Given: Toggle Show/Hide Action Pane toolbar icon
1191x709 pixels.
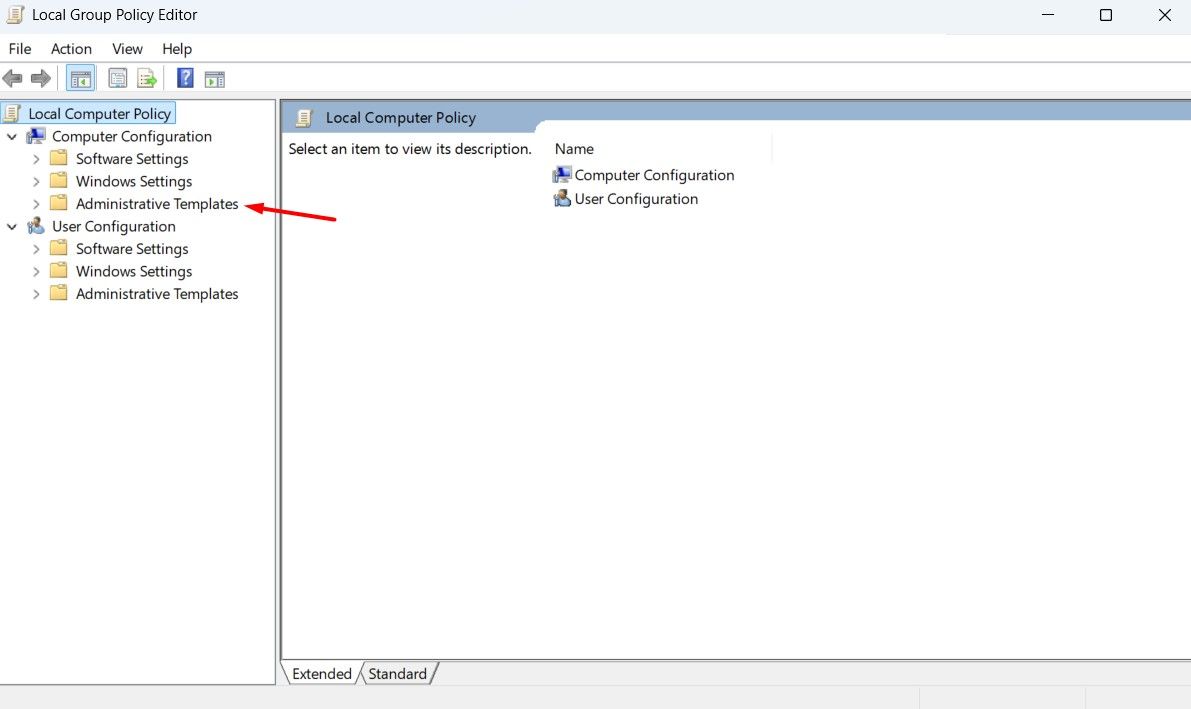Looking at the screenshot, I should 215,78.
